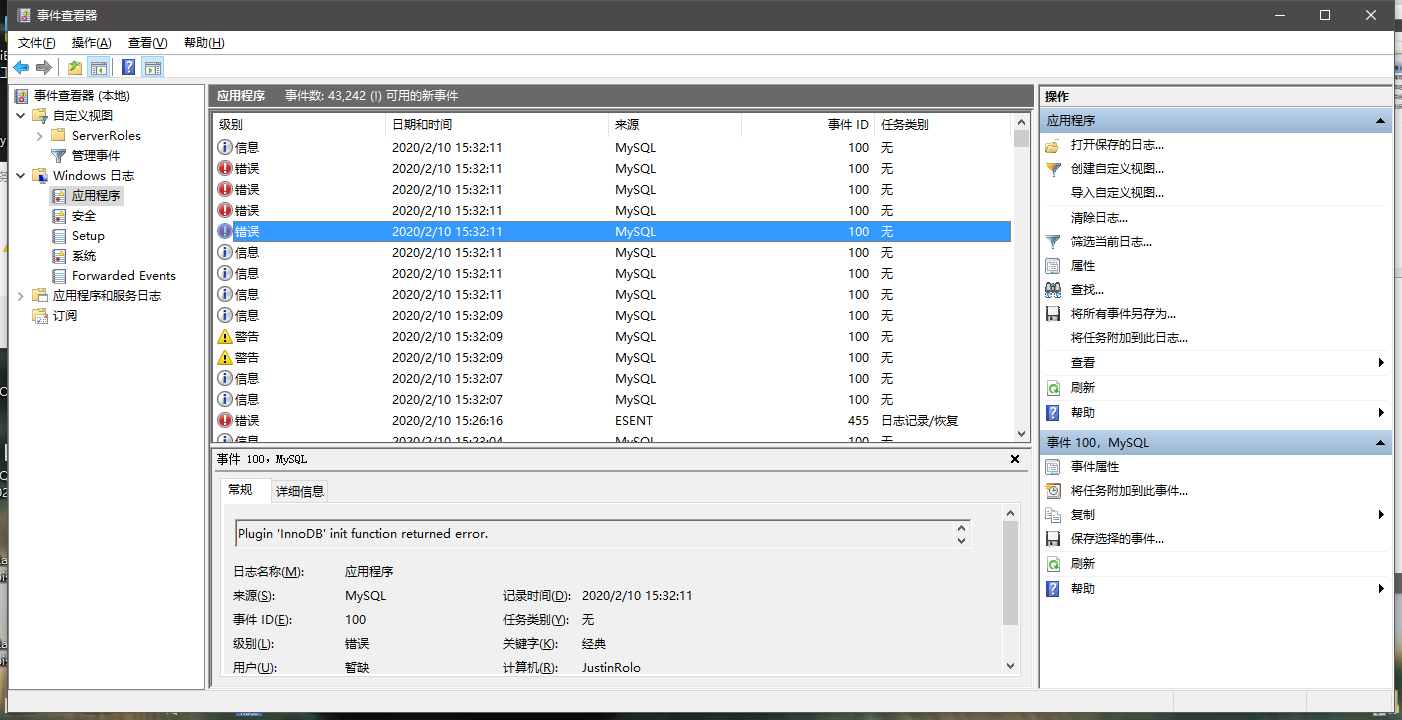The width and height of the screenshot is (1402, 720).
Task: Click the back navigation arrow icon
Action: coord(21,67)
